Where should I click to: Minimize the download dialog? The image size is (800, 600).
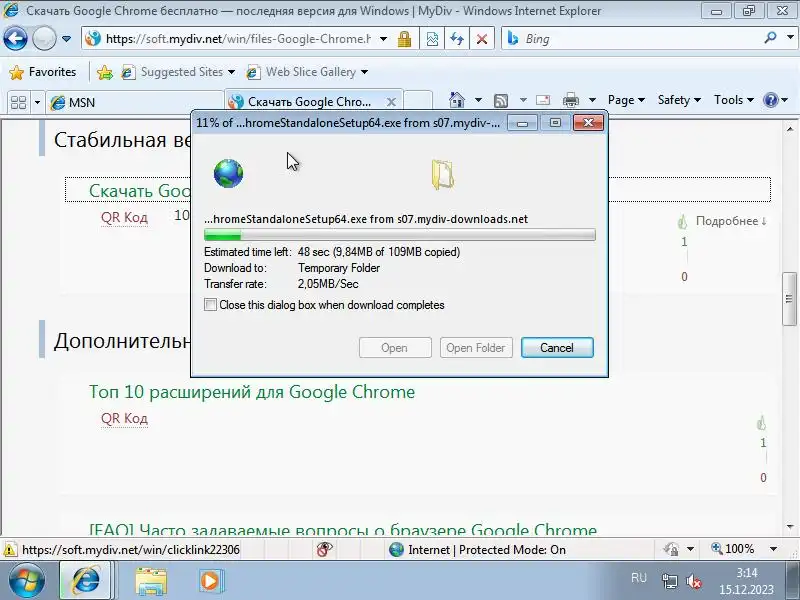(522, 123)
